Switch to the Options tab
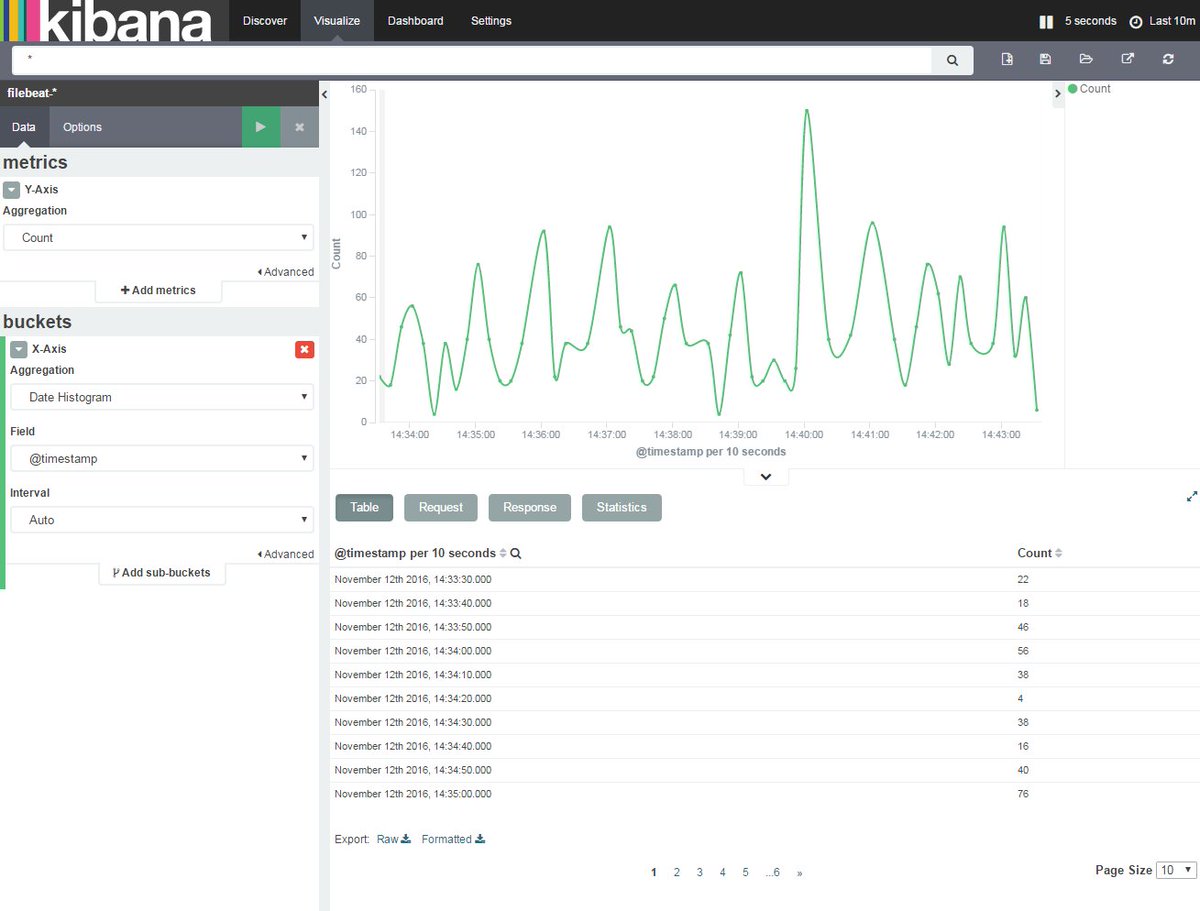Screen dimensions: 1200x911 [x=82, y=127]
